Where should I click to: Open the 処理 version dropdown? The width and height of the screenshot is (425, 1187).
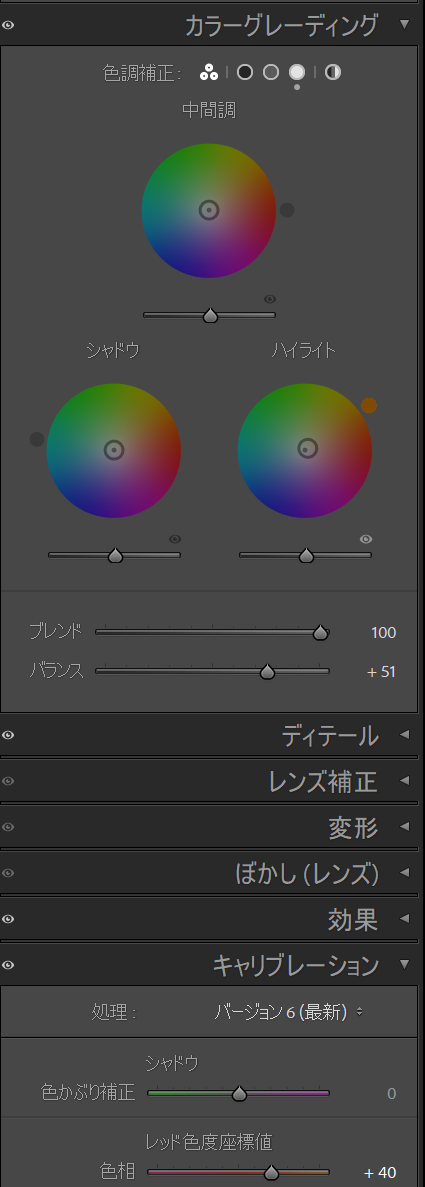288,1011
